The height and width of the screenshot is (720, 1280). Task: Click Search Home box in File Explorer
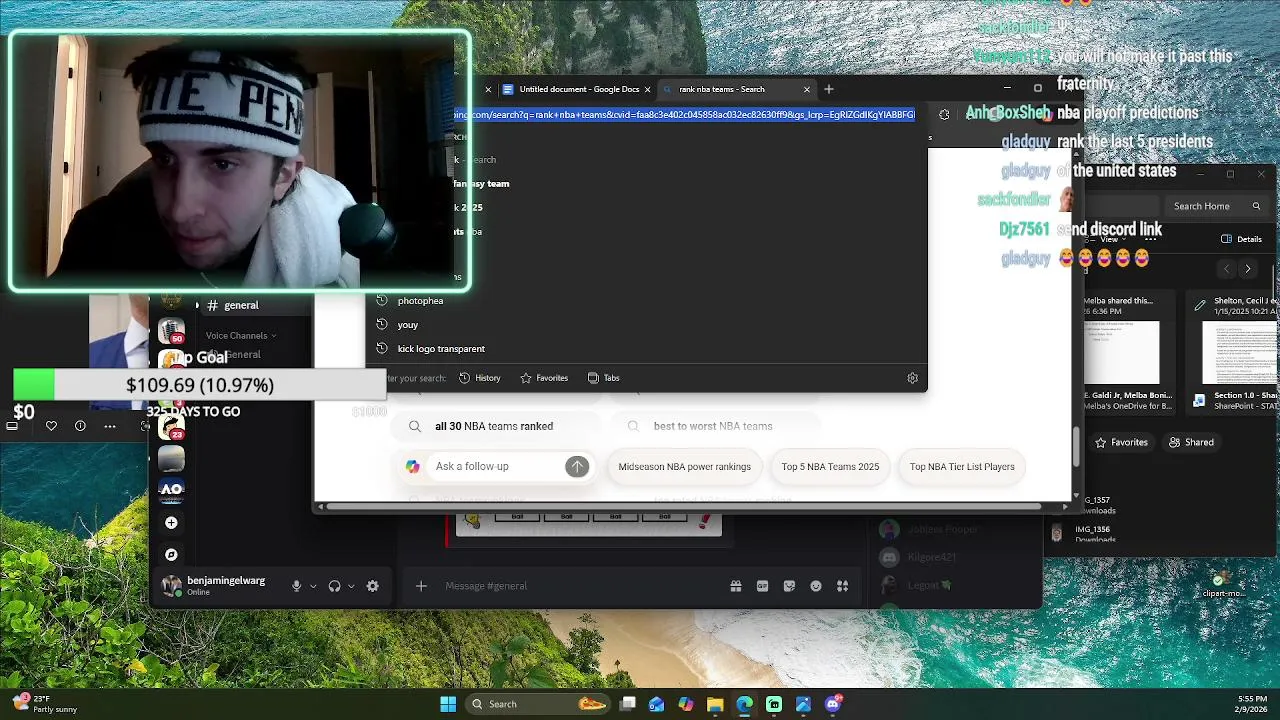(x=1216, y=207)
